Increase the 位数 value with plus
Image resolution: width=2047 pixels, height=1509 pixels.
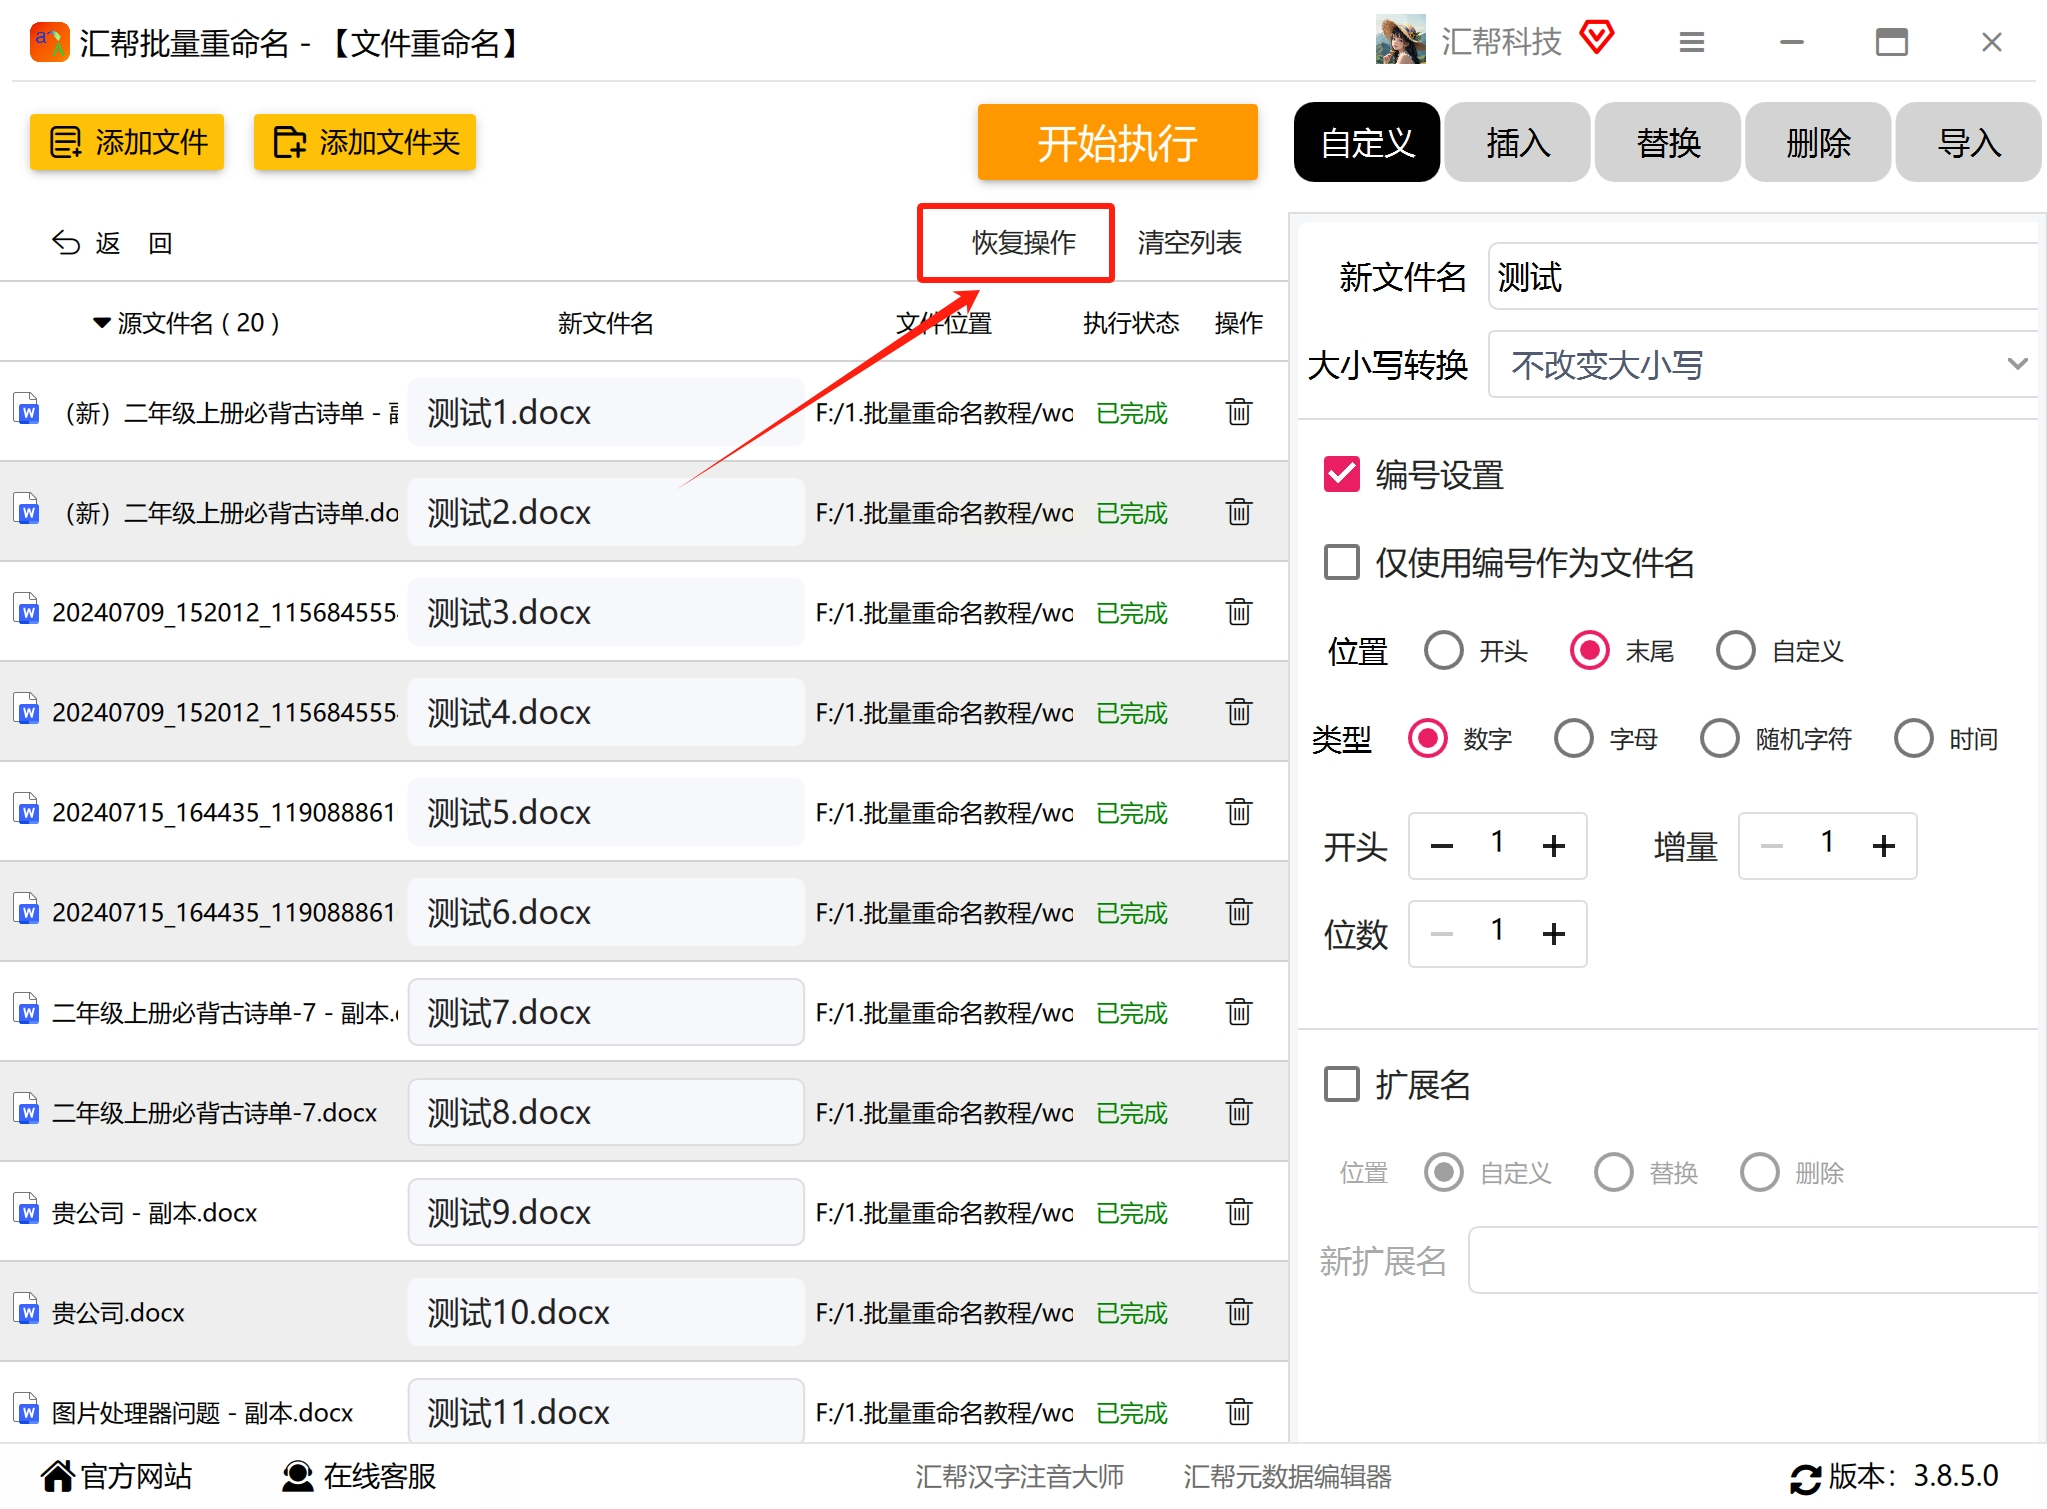(1553, 934)
